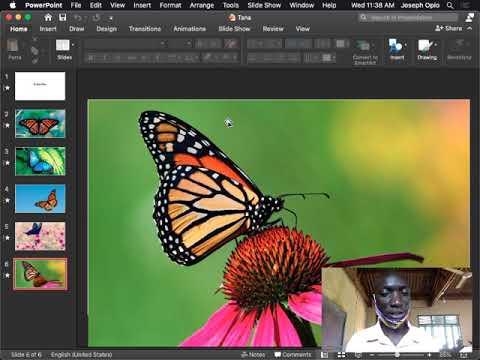Click the Spotlight magnifier icon in menu bar
The height and width of the screenshot is (360, 480).
(x=450, y=5)
